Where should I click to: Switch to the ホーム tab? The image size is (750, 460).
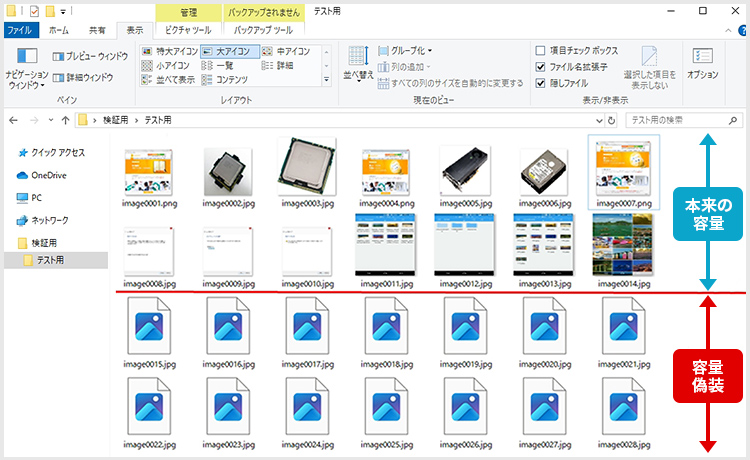[59, 30]
